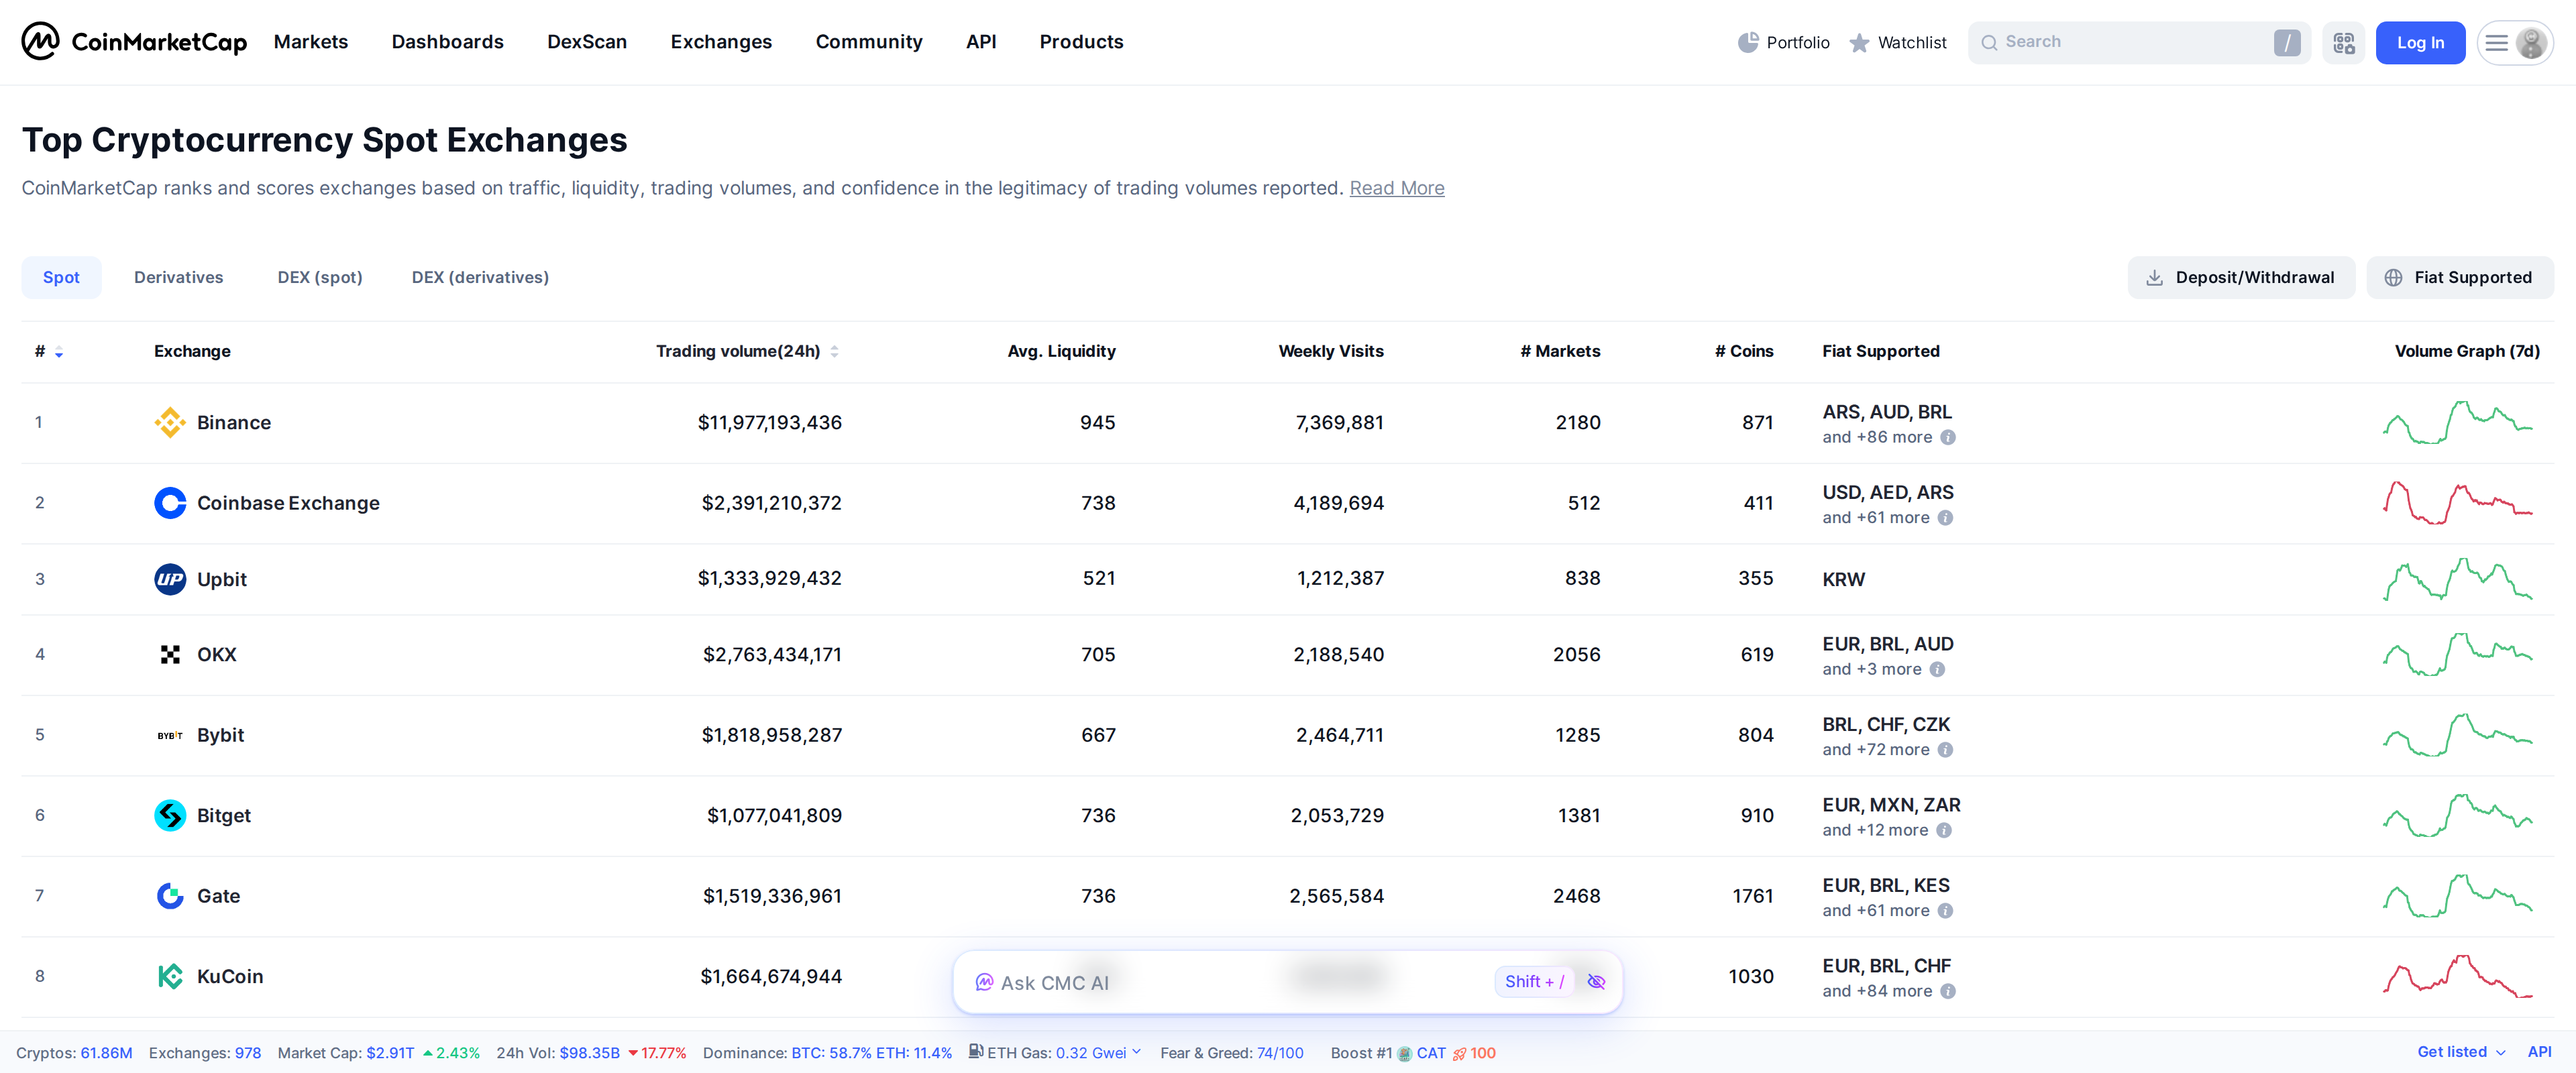Click the Deposit/Withdrawal button

[2241, 278]
